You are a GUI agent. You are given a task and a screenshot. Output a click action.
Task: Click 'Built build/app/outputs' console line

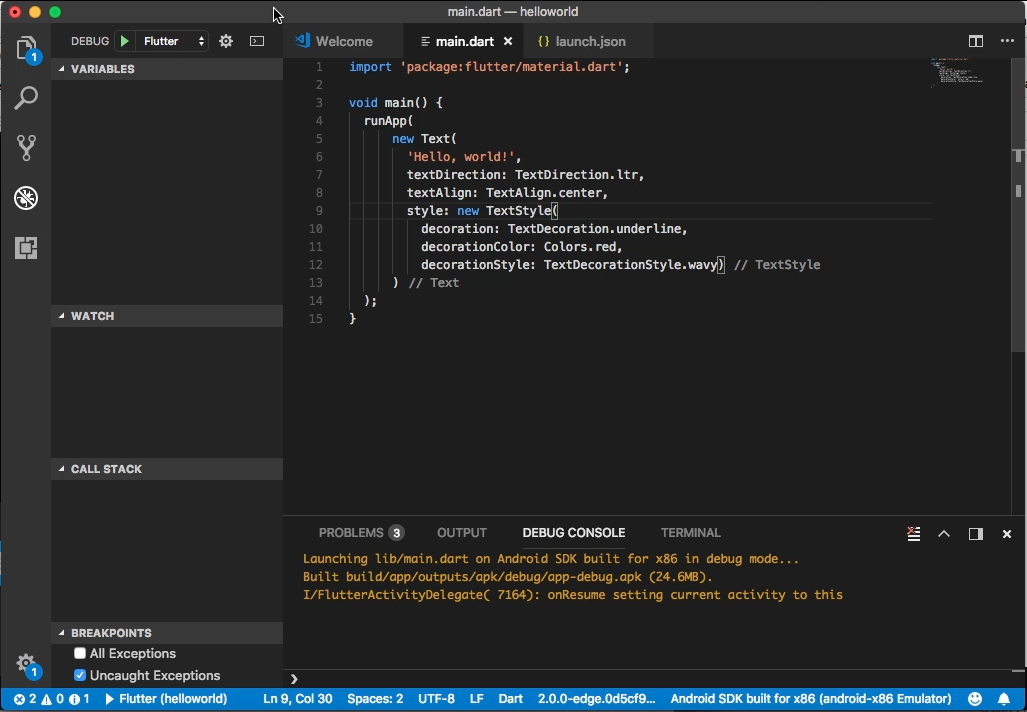[x=507, y=577]
